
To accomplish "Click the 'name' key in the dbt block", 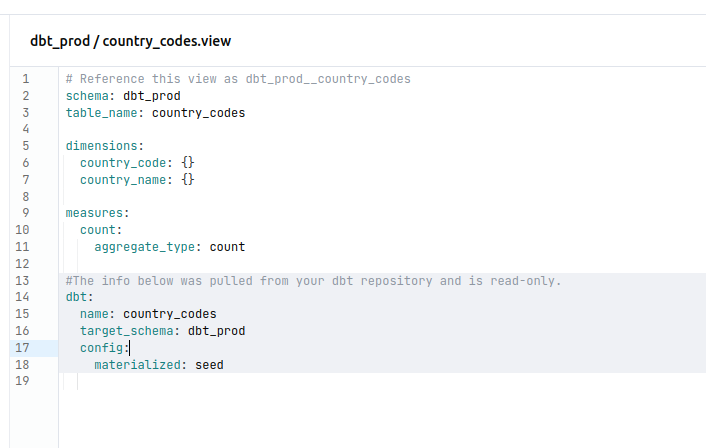I will (97, 314).
